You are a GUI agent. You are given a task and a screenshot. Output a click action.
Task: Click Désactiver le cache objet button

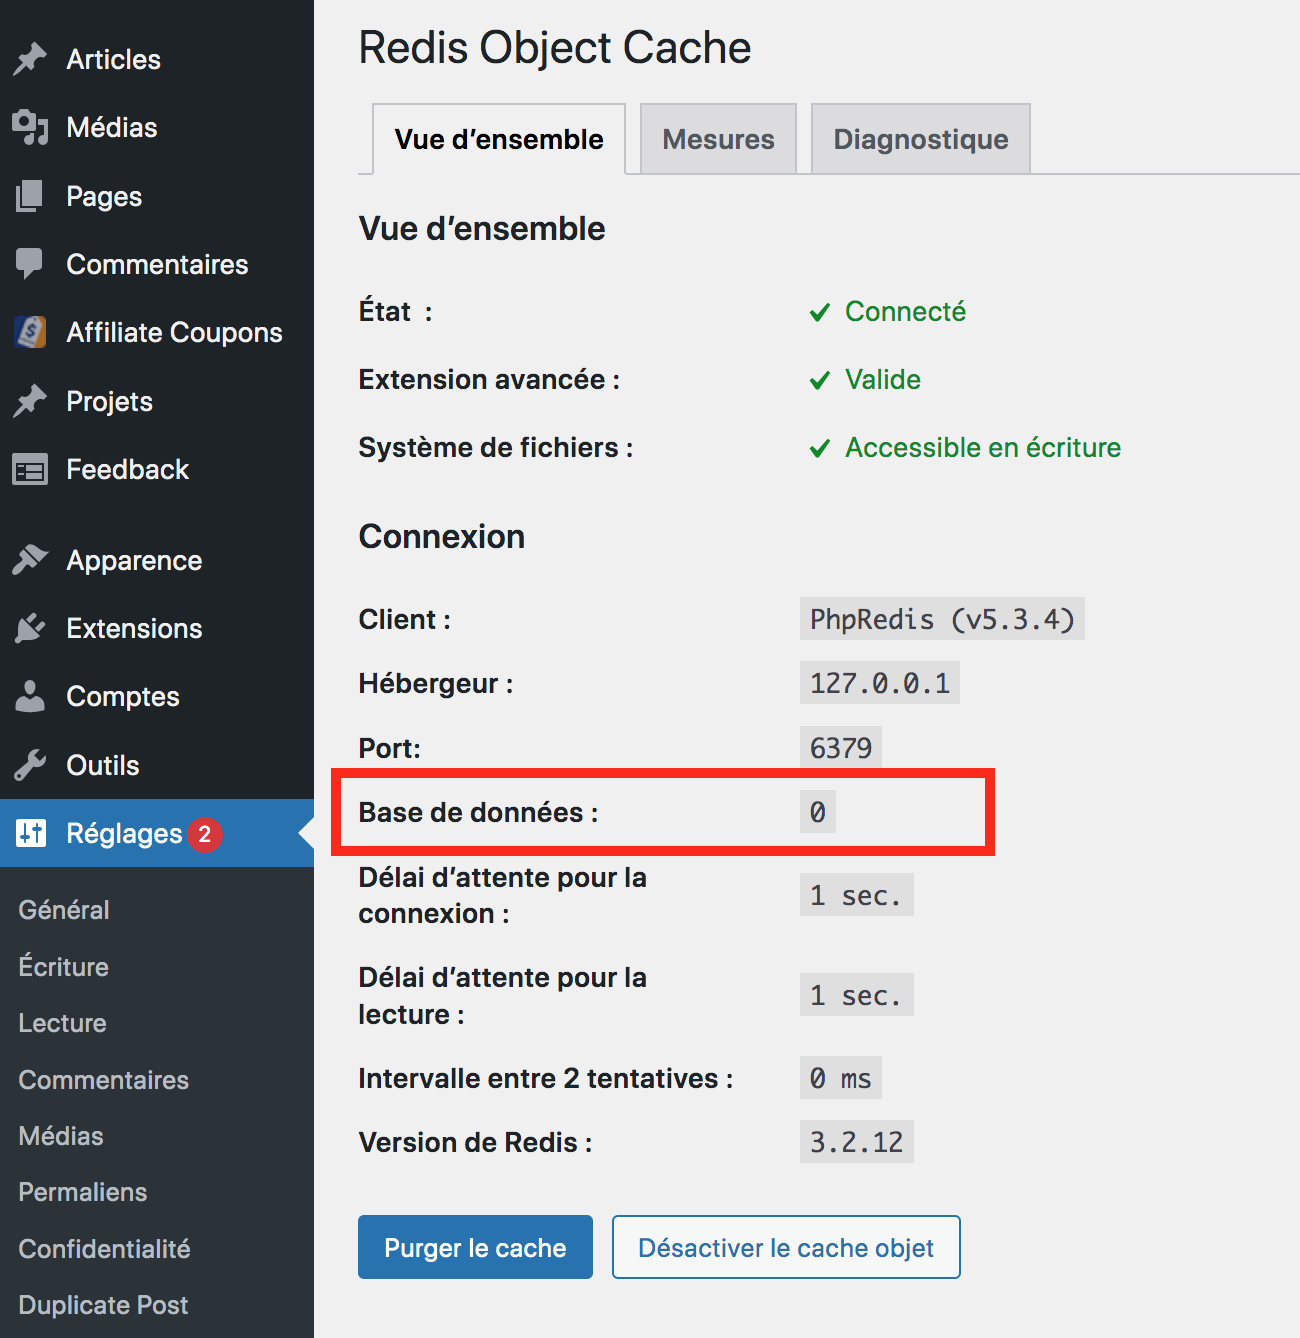click(786, 1247)
